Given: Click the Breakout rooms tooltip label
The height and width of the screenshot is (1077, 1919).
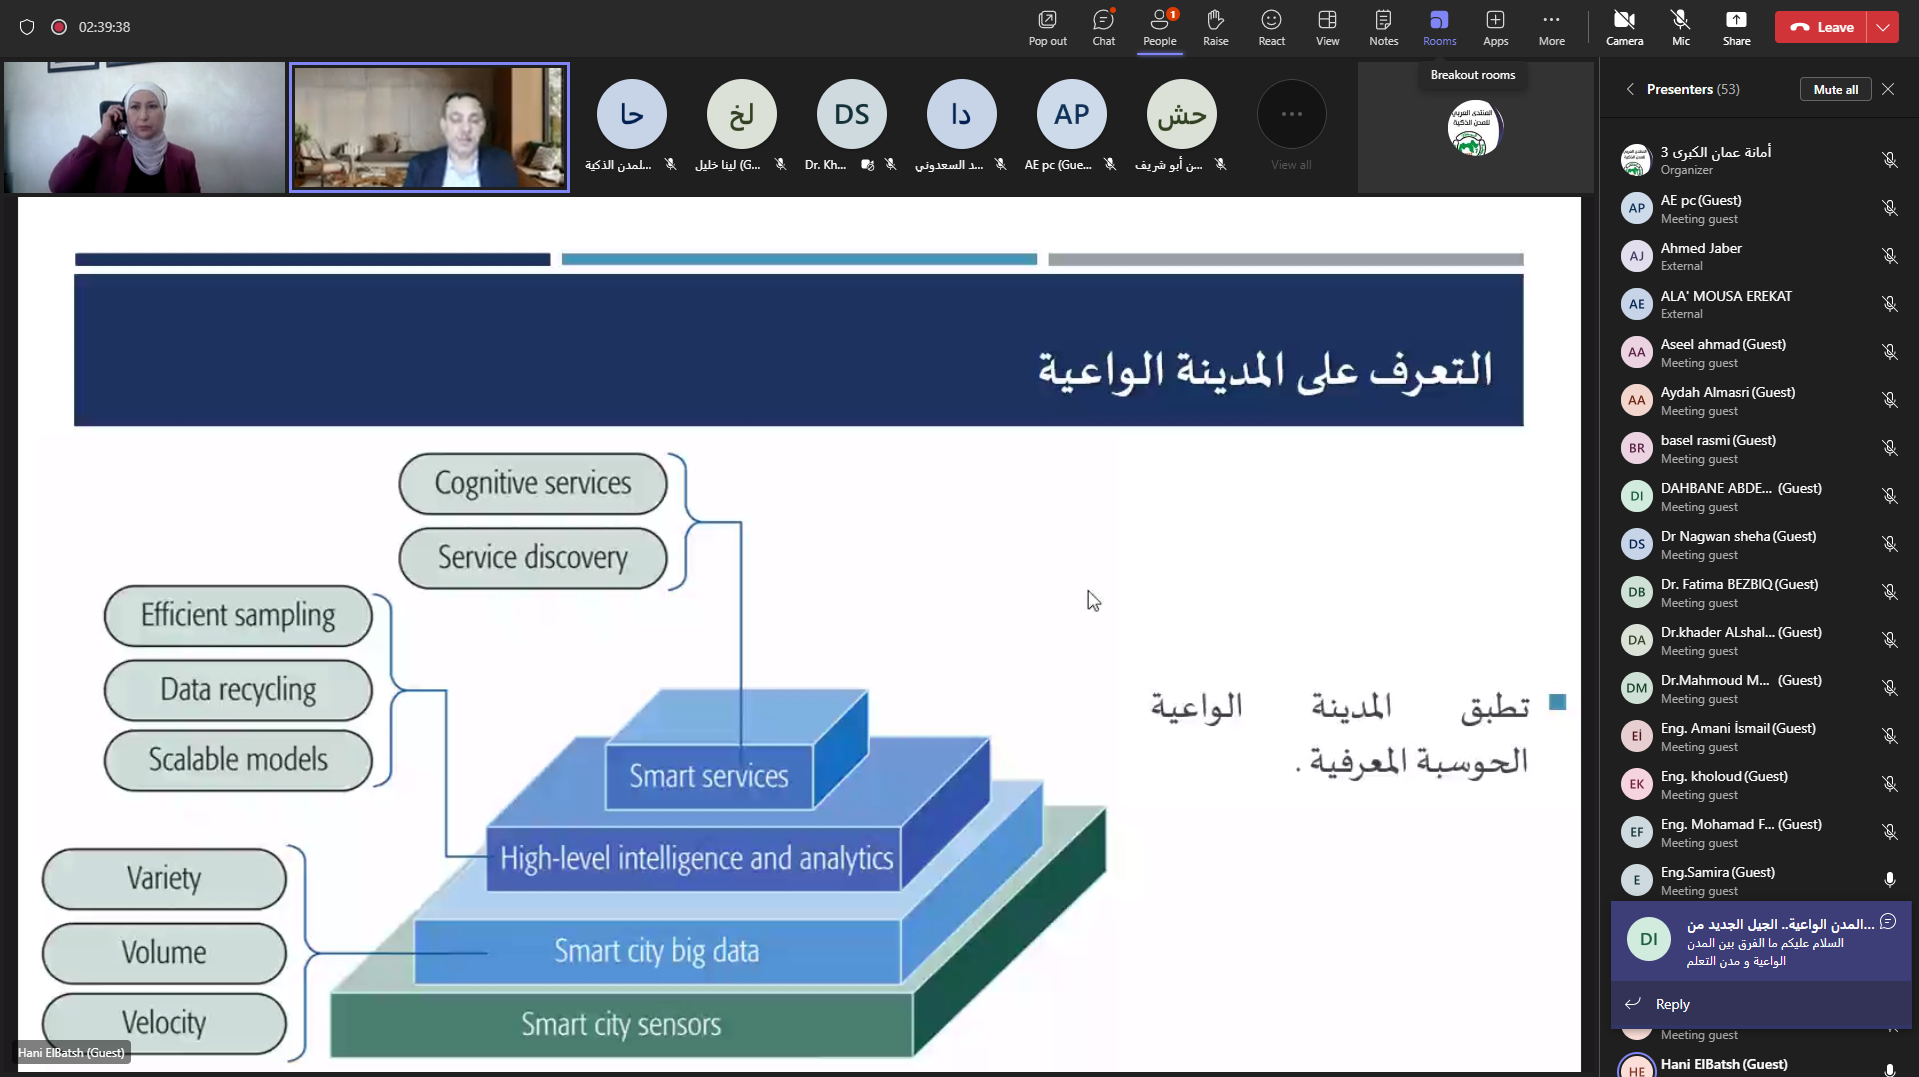Looking at the screenshot, I should (1472, 75).
